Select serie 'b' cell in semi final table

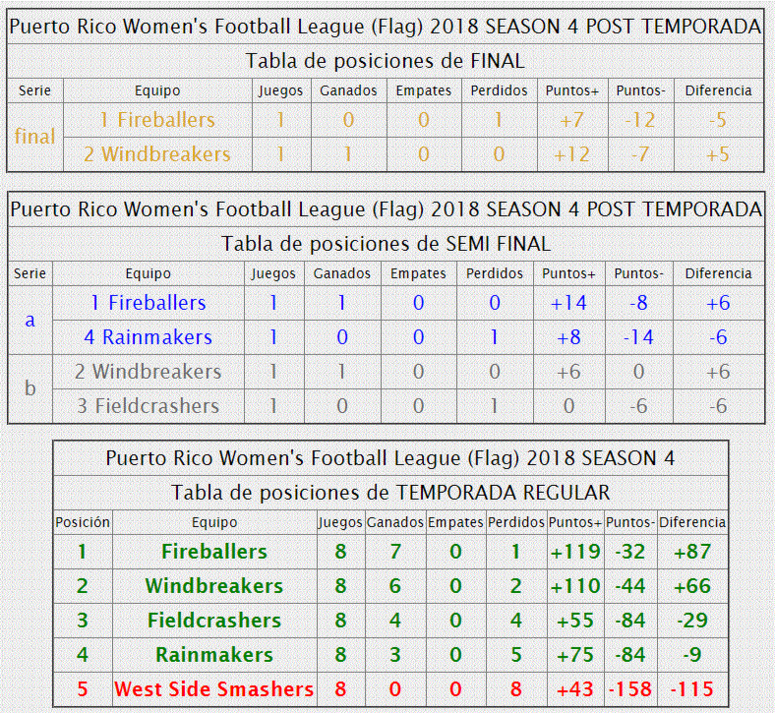pos(30,388)
